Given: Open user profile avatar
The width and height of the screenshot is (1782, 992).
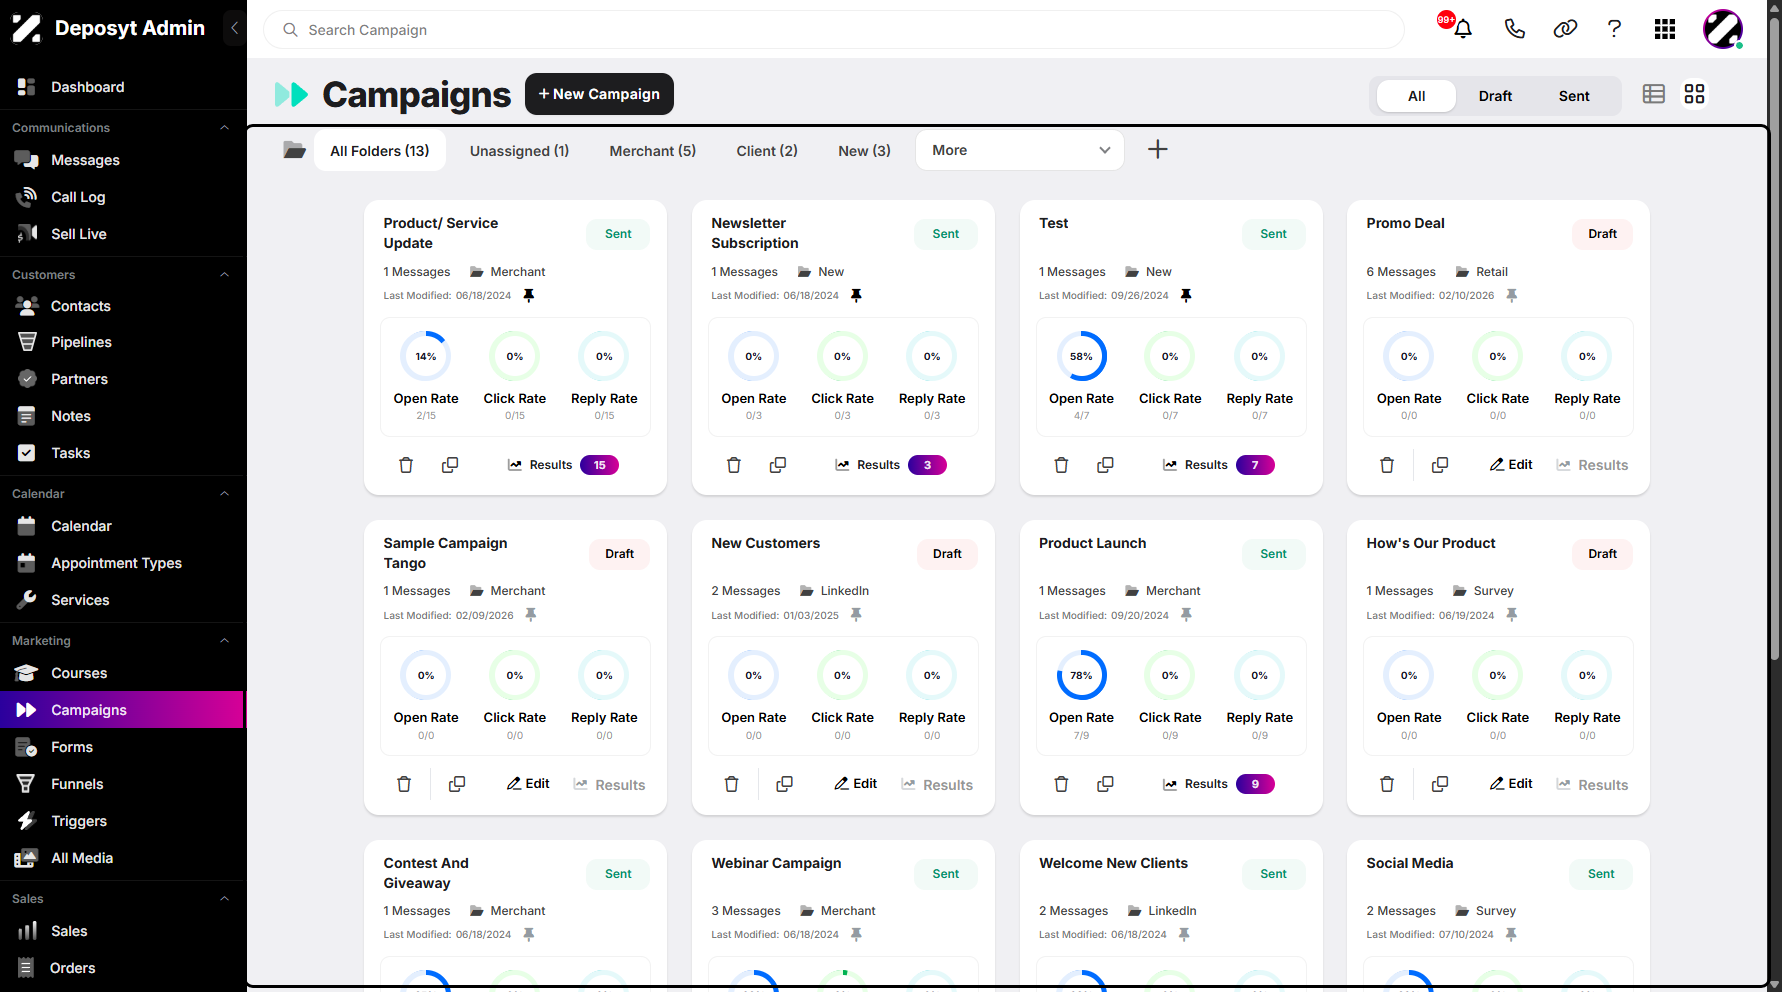Looking at the screenshot, I should coord(1723,29).
